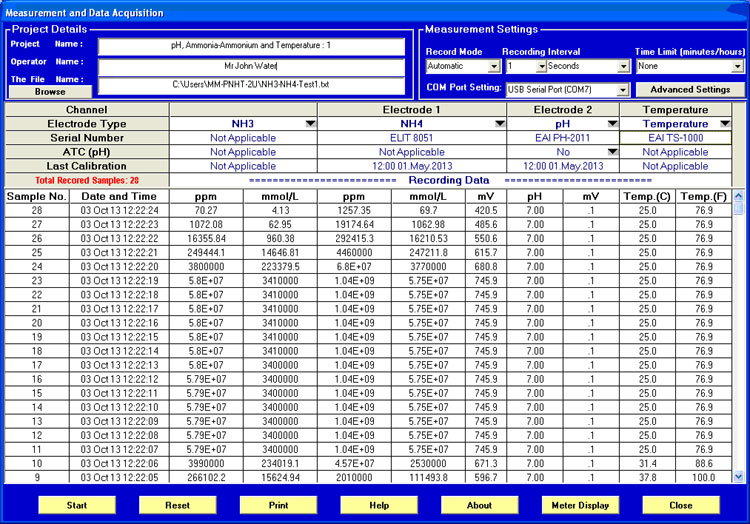Open Help from the bottom bar
The height and width of the screenshot is (524, 750).
click(x=379, y=505)
